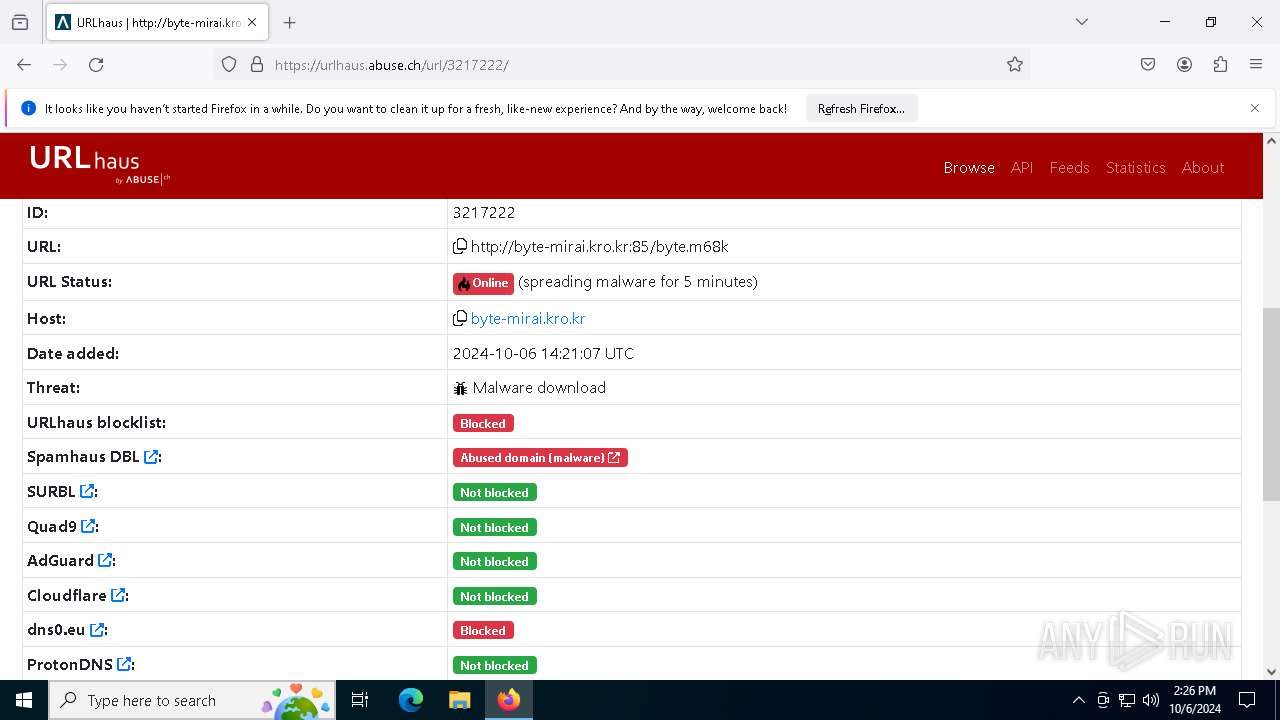Select the Malware download threat text
The width and height of the screenshot is (1280, 720).
[x=539, y=387]
